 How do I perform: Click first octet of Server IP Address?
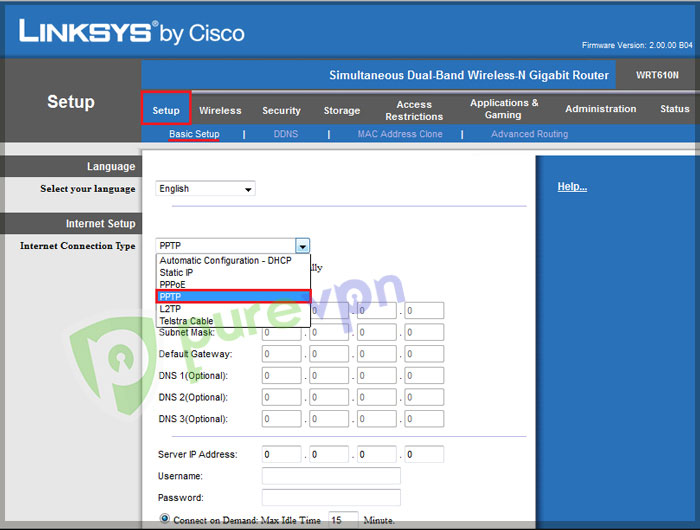coord(281,454)
